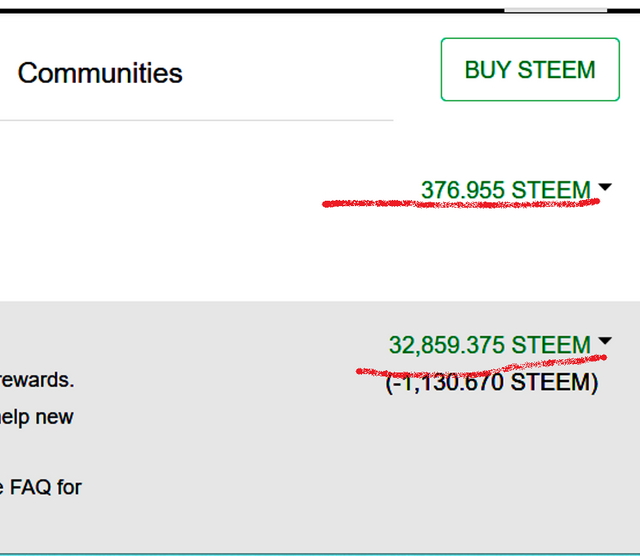640x556 pixels.
Task: Click the gray indicator on top black bar
Action: point(556,10)
